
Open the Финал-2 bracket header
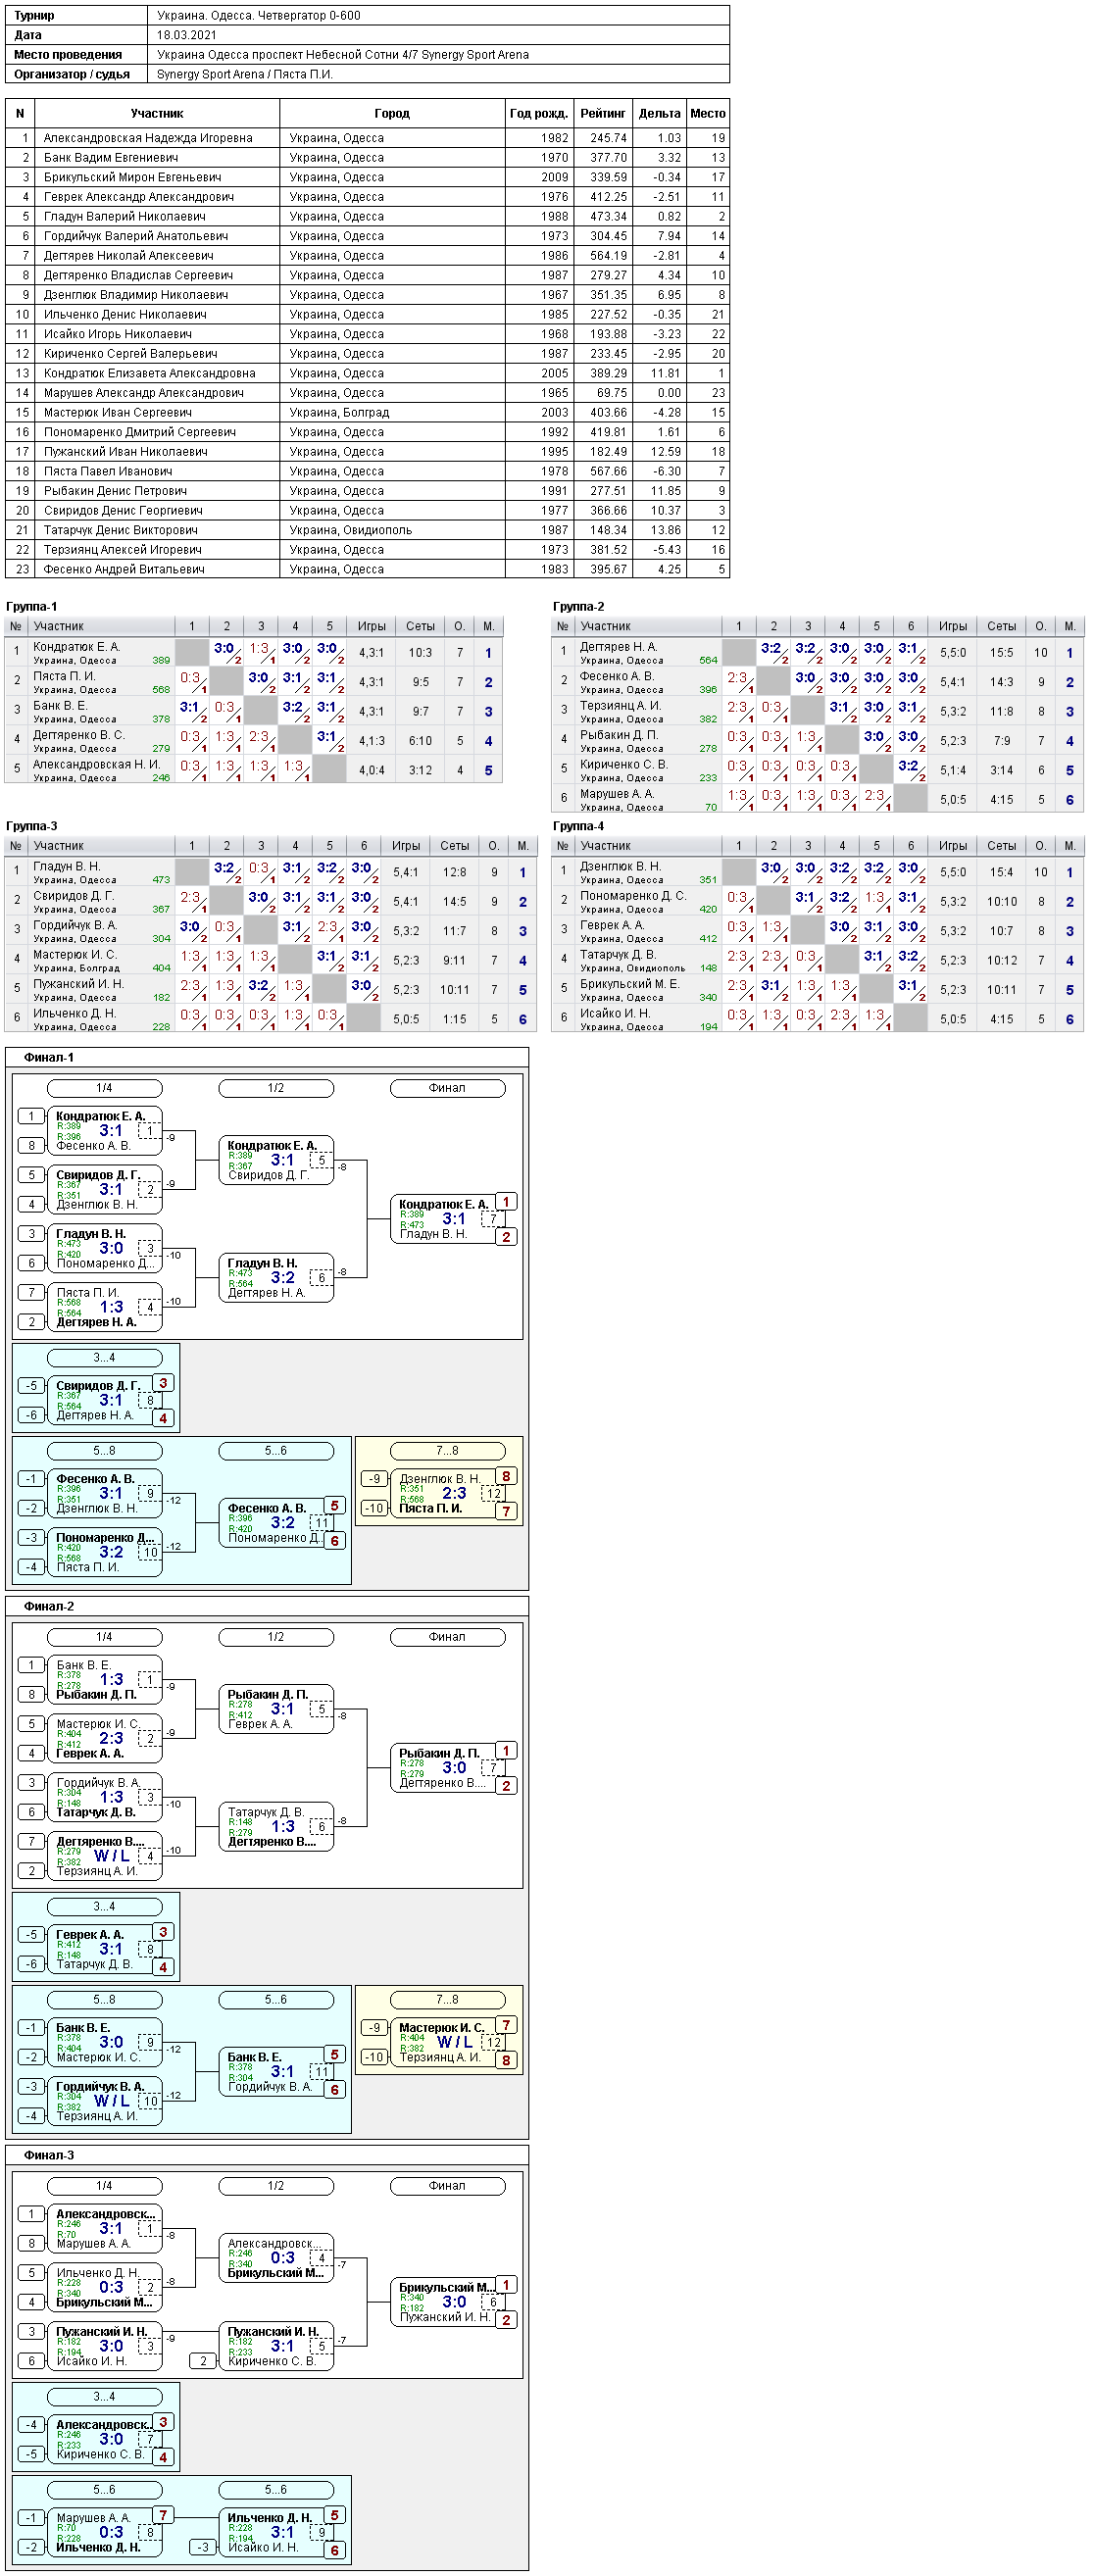coord(49,1606)
